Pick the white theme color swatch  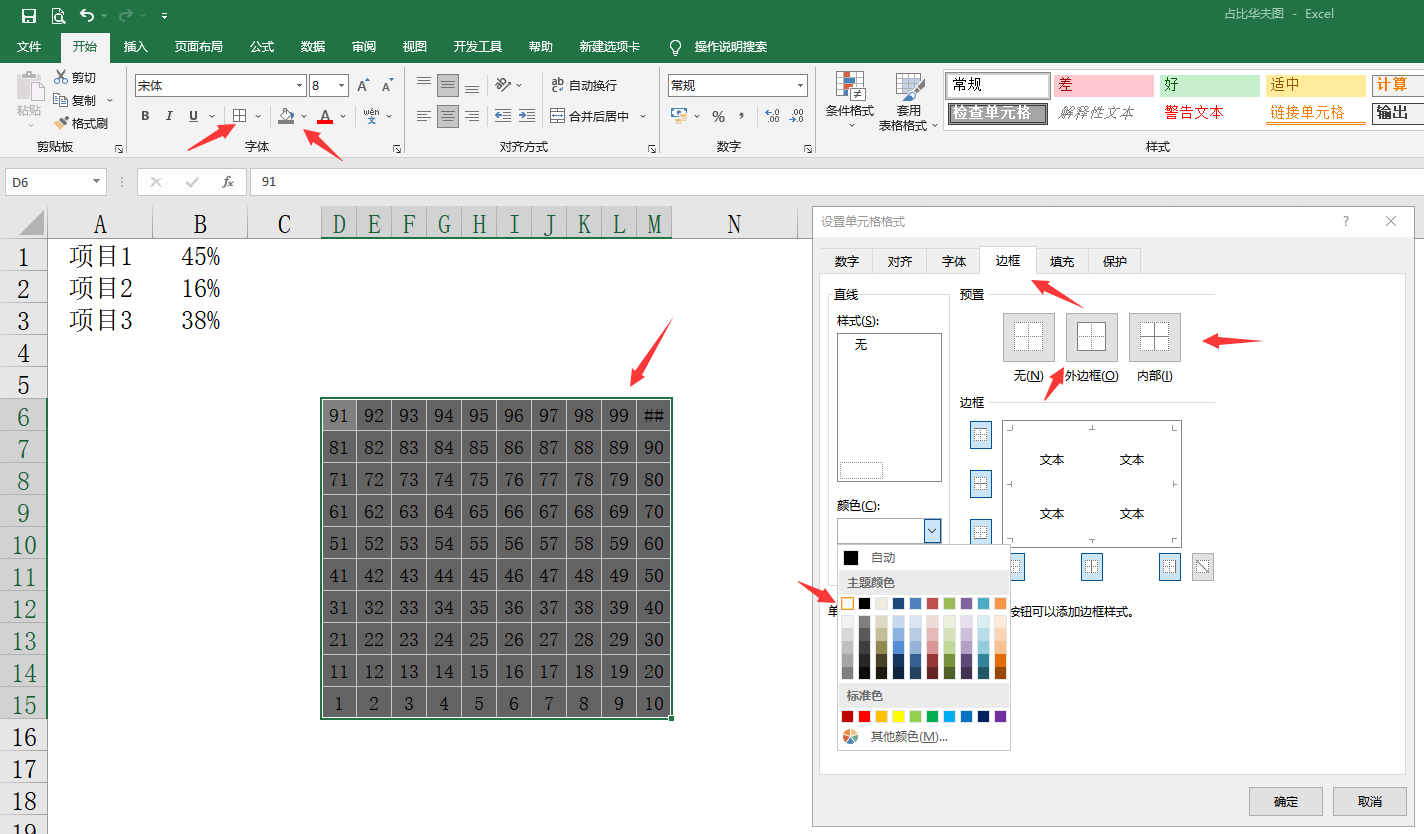pos(847,603)
